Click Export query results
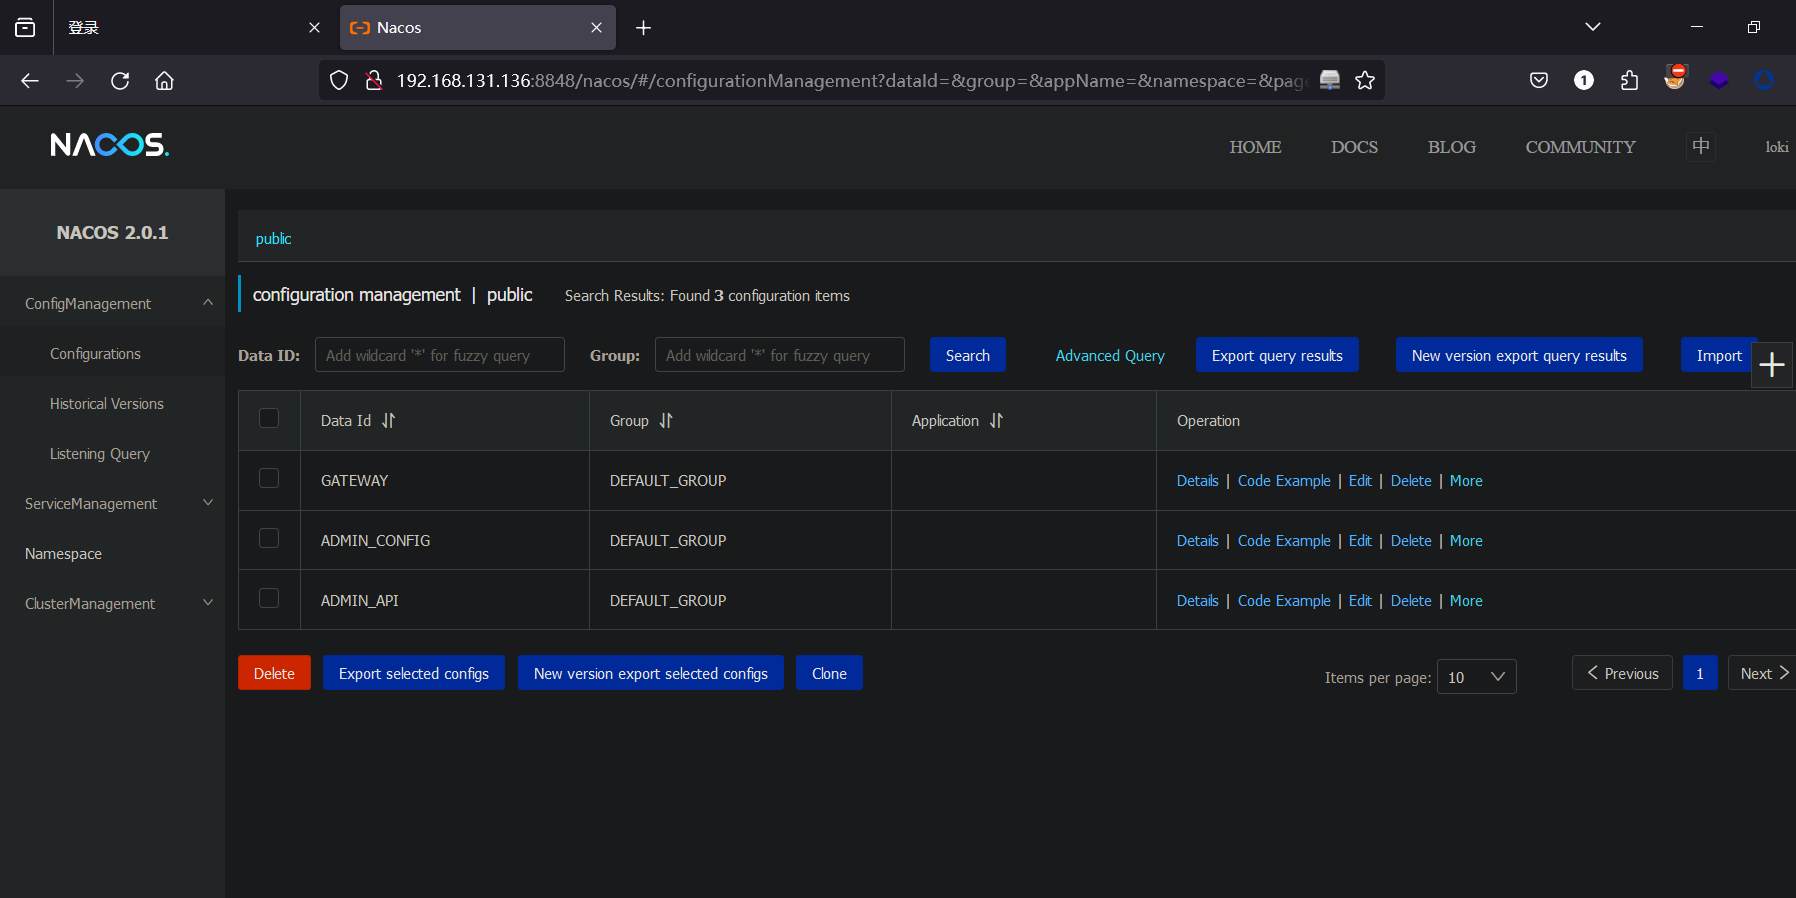Image resolution: width=1796 pixels, height=898 pixels. click(x=1277, y=355)
